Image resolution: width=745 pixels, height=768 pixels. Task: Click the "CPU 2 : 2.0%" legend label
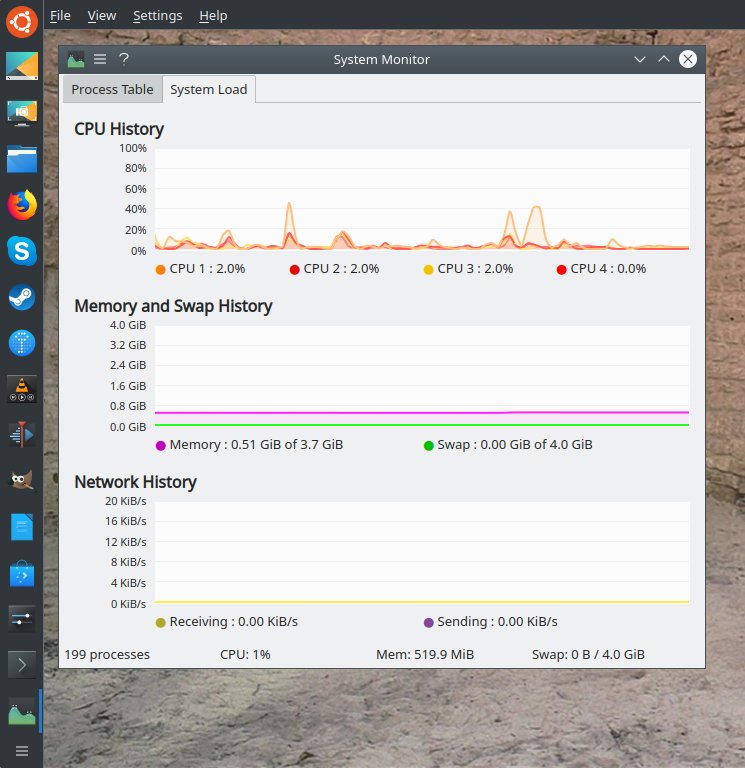click(341, 269)
